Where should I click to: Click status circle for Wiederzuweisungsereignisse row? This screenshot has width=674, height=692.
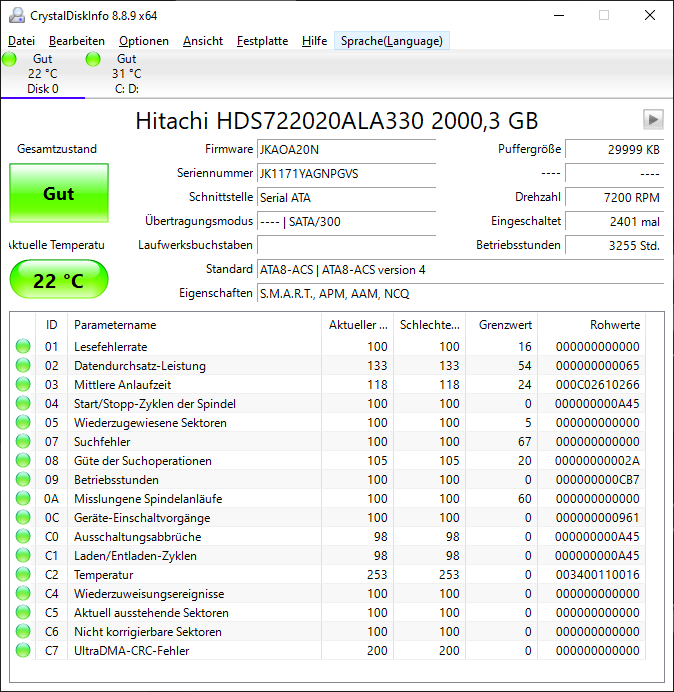coord(23,593)
